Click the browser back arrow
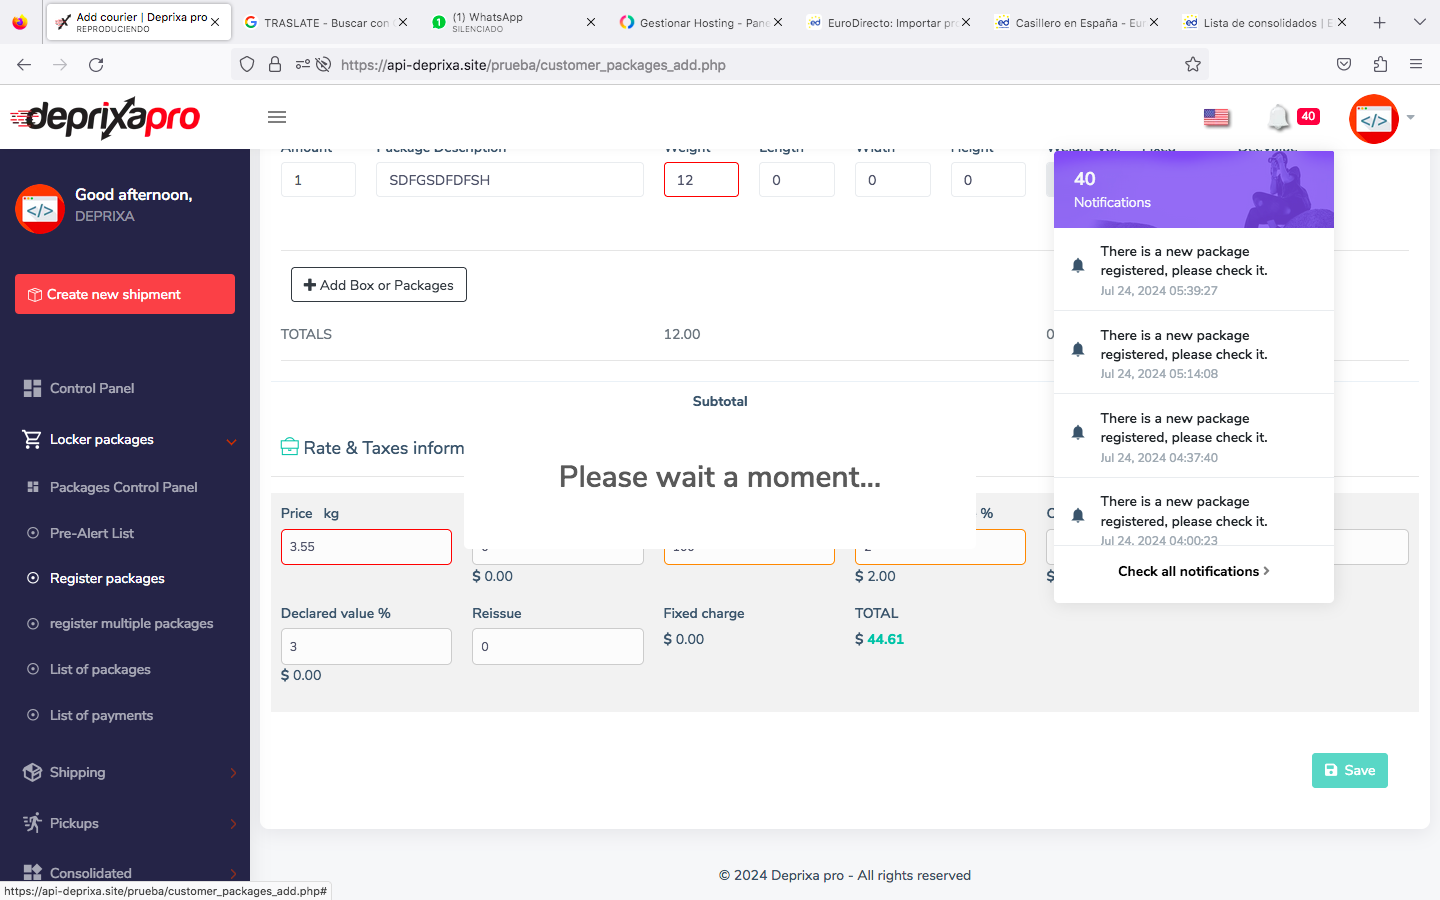The height and width of the screenshot is (900, 1440). (x=24, y=65)
